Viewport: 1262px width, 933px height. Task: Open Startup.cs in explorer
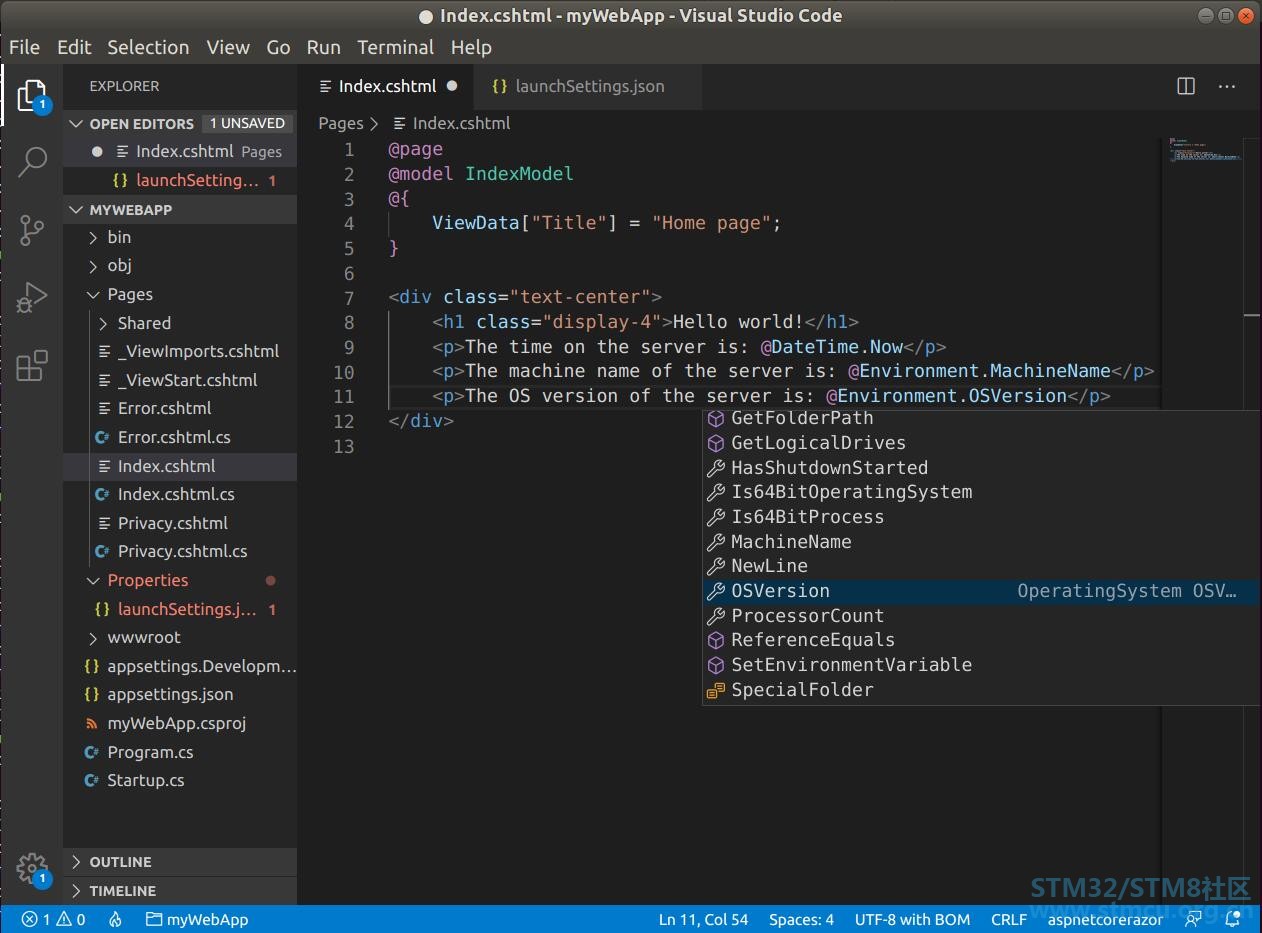click(x=180, y=780)
